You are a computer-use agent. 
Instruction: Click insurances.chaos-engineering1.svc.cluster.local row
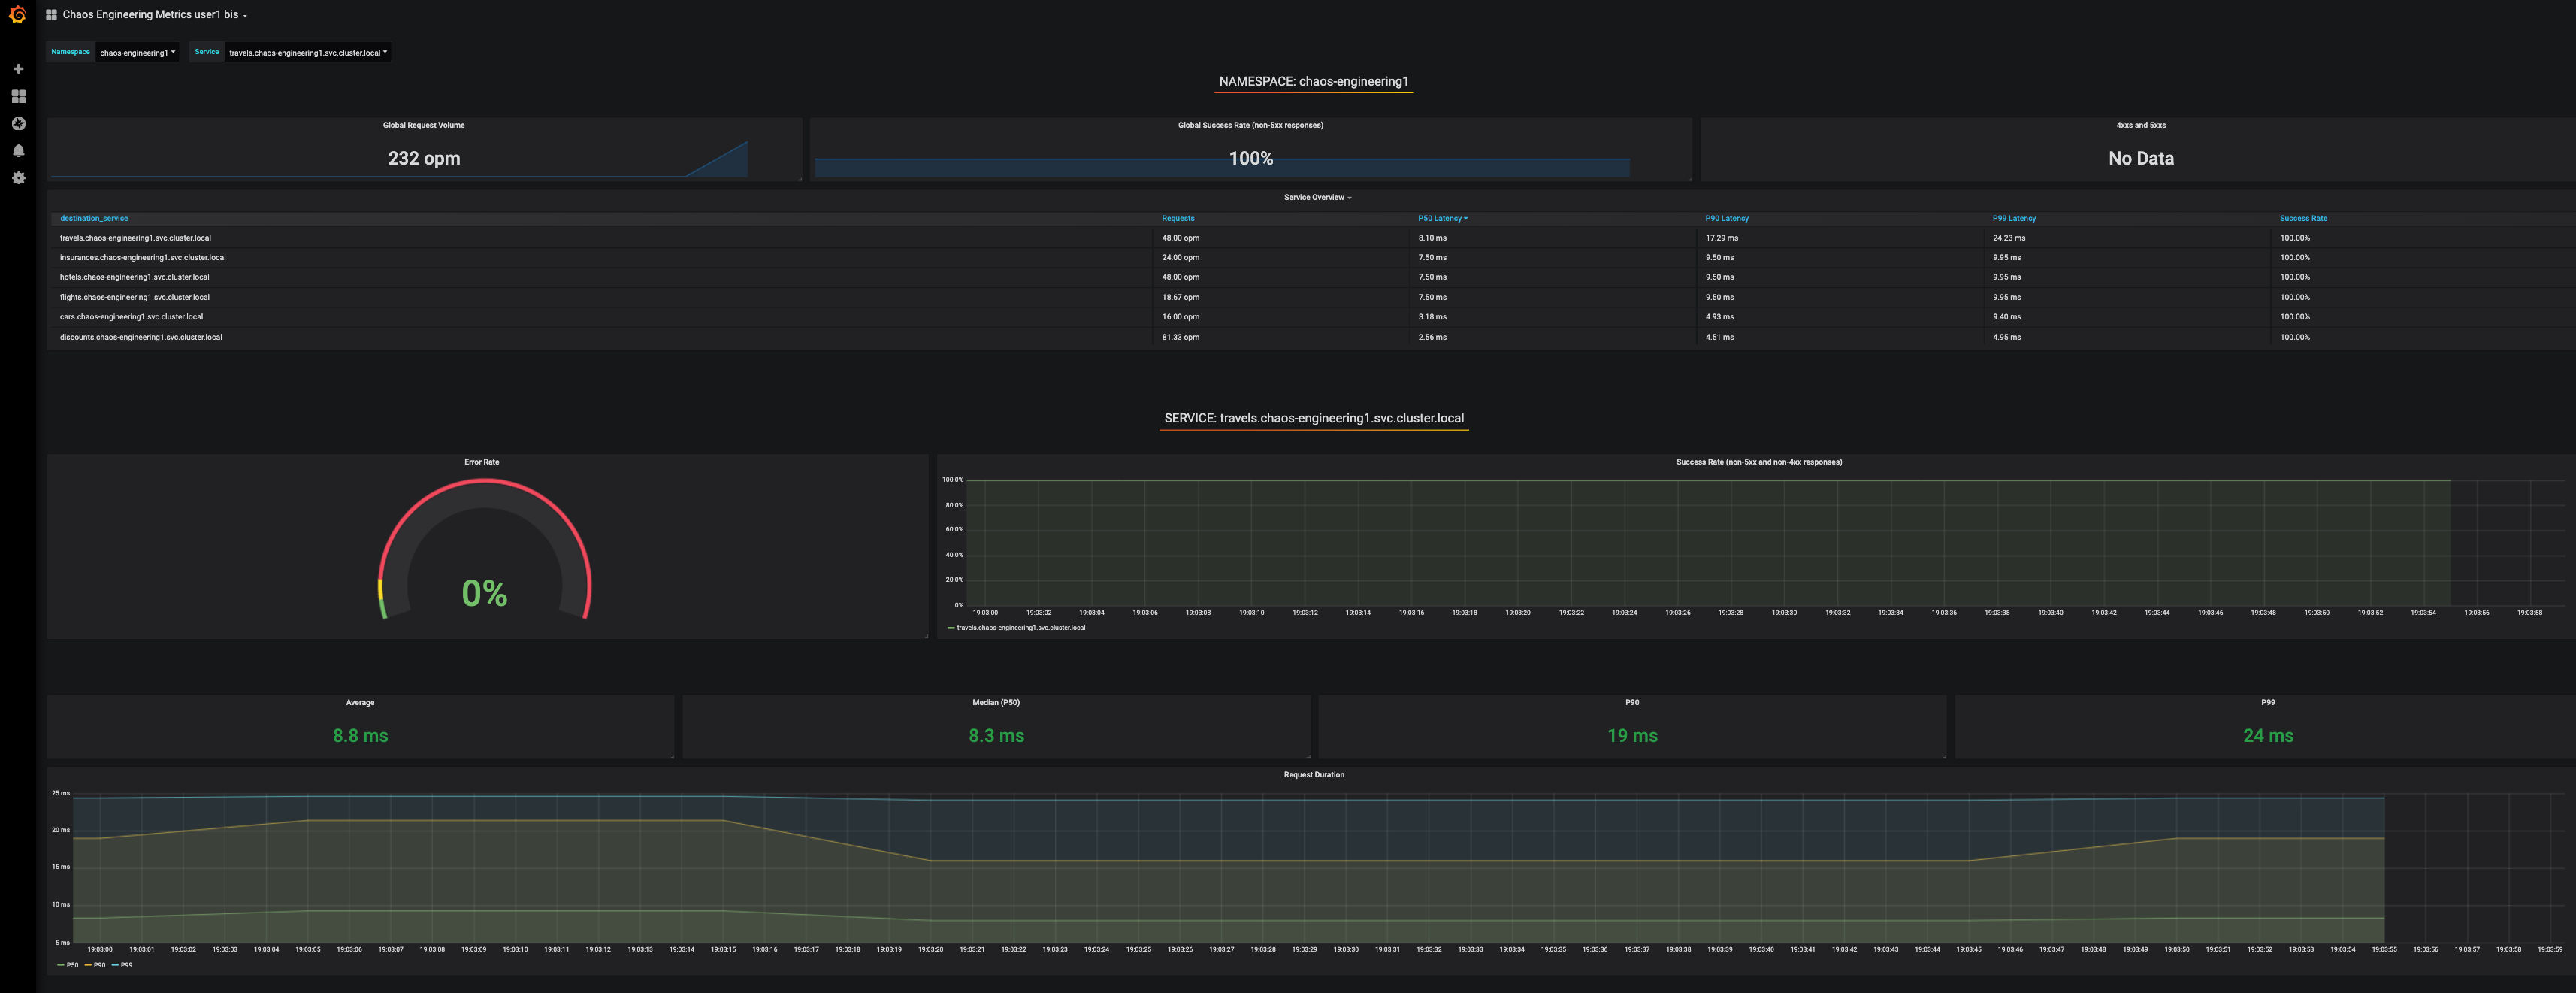point(1312,257)
